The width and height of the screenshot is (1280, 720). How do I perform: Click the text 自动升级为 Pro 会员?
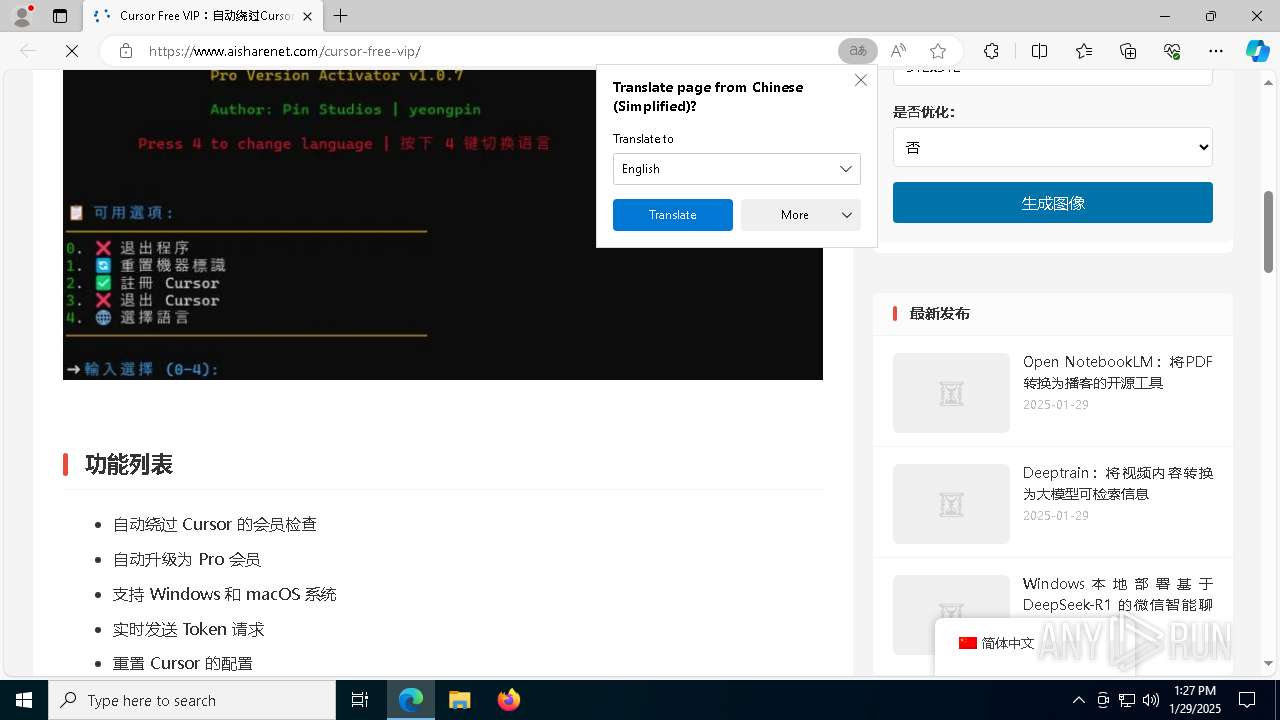pos(187,559)
